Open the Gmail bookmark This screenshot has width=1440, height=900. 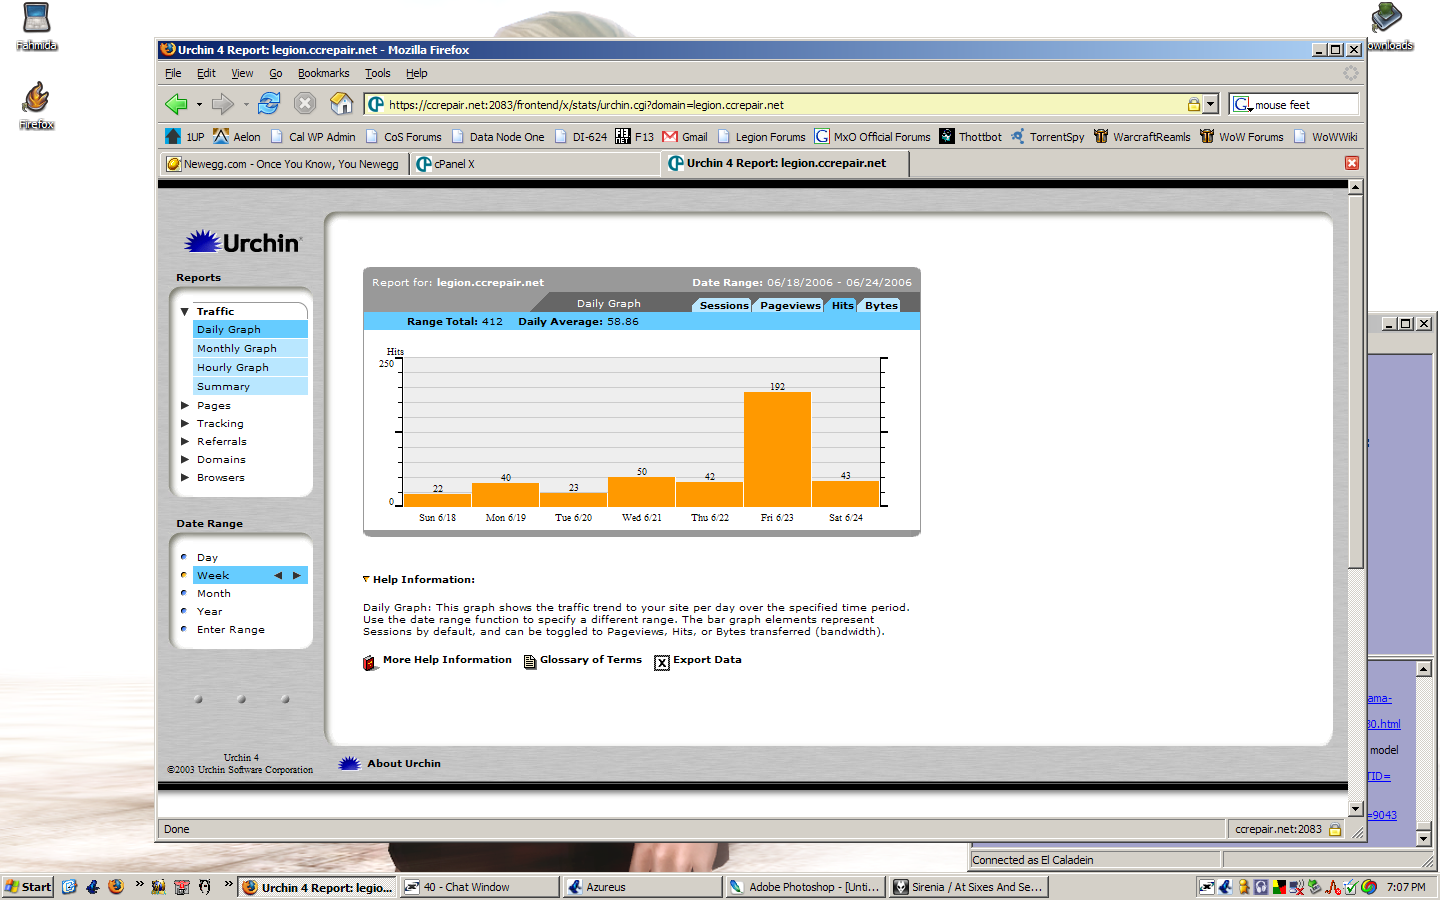(685, 137)
